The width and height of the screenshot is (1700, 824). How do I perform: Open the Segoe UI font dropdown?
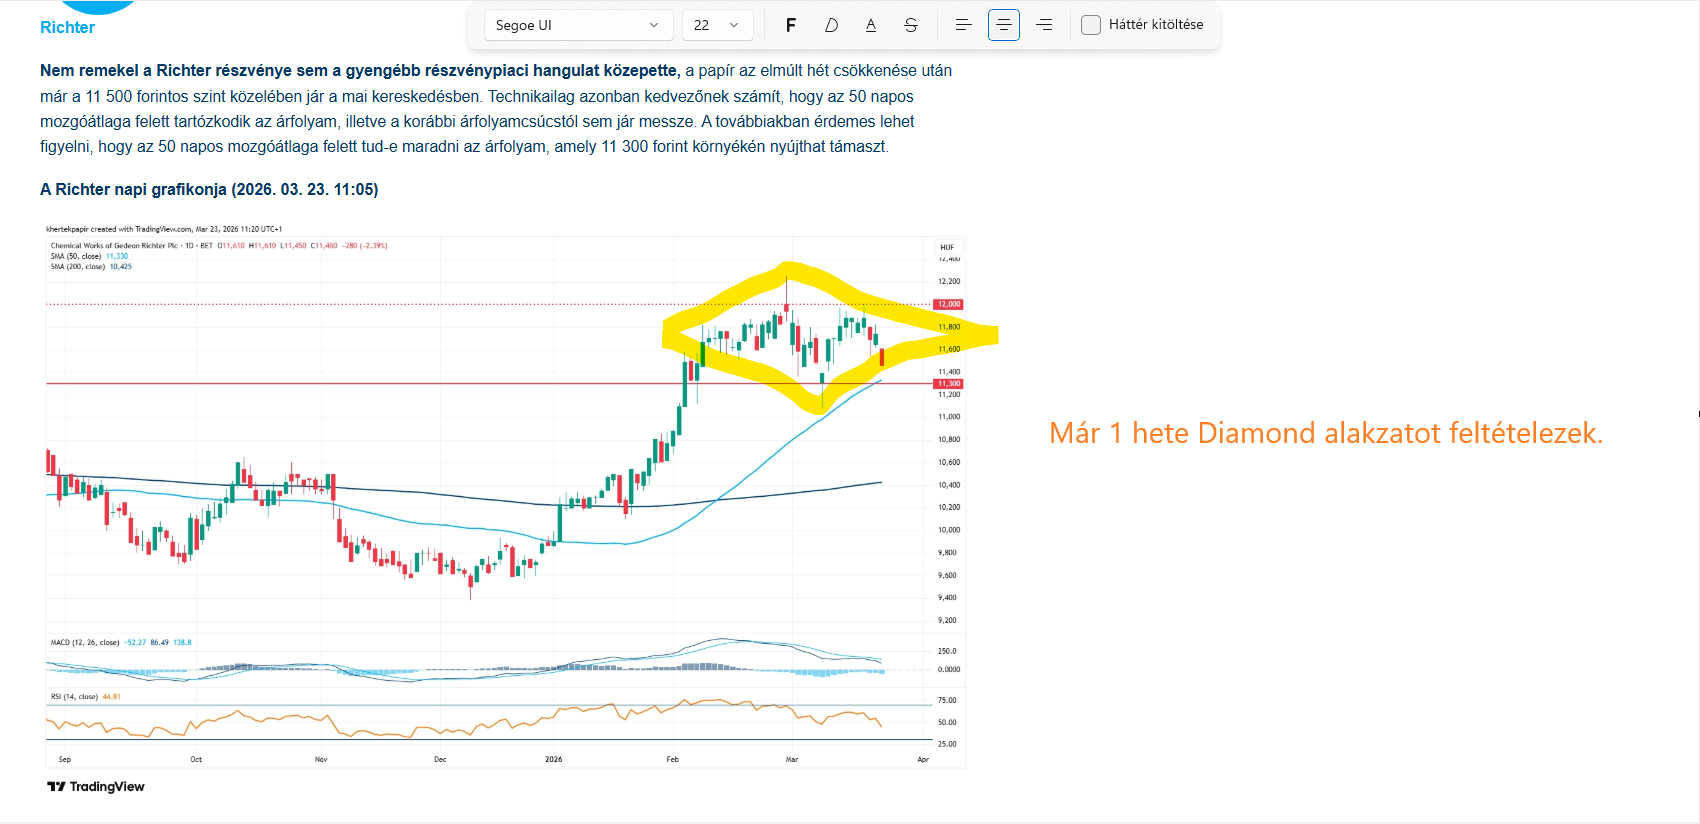(577, 25)
